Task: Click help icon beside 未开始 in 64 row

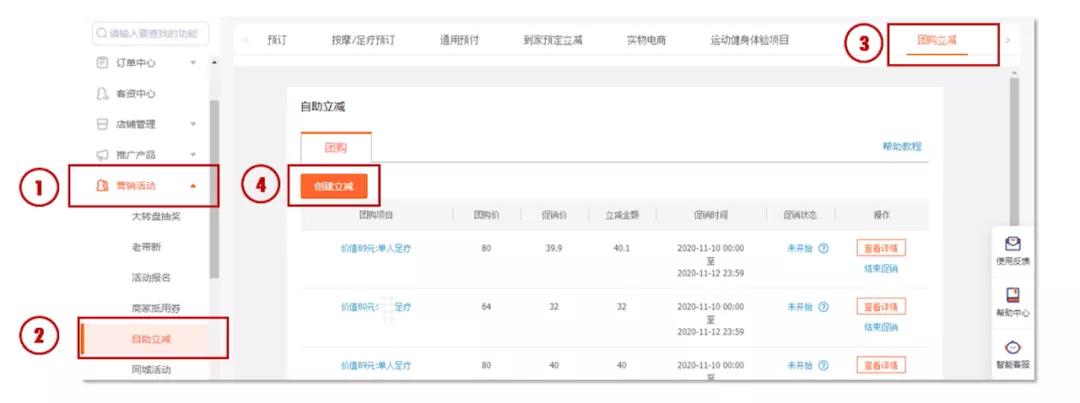Action: [823, 307]
